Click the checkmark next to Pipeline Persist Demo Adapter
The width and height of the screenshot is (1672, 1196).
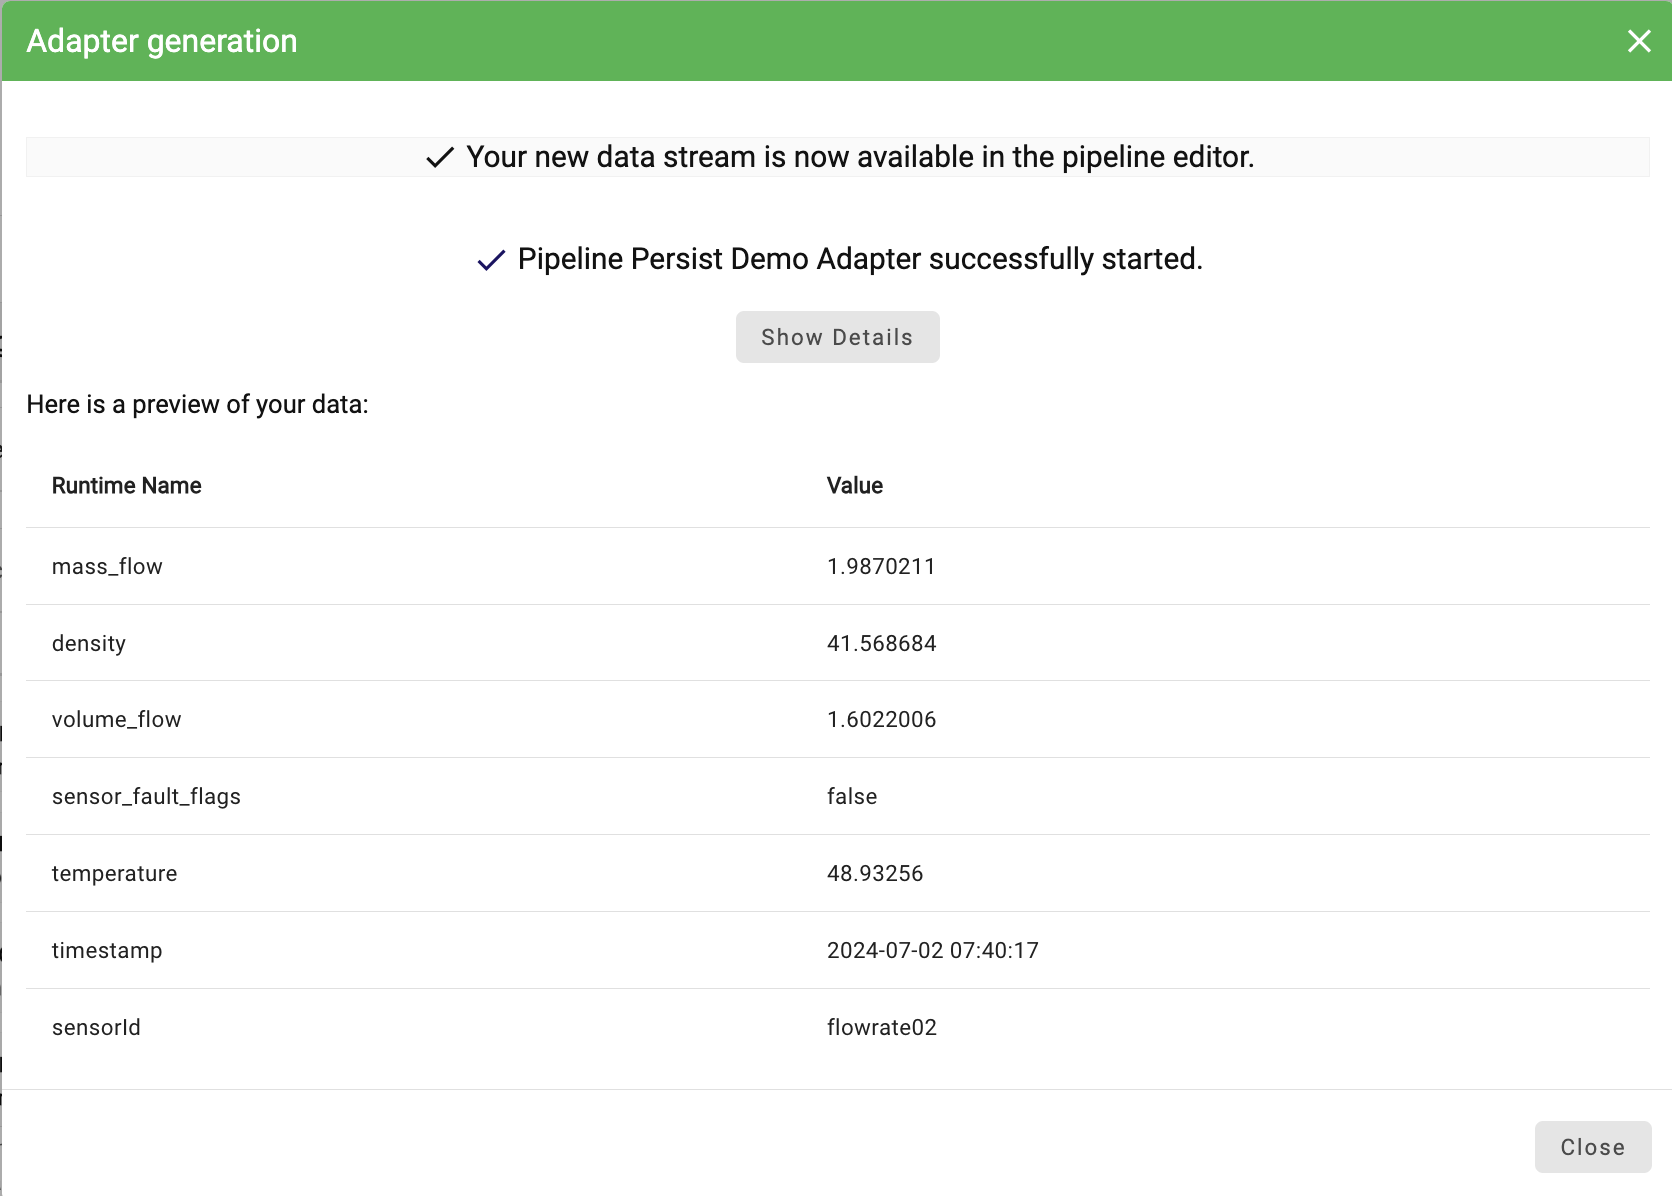pyautogui.click(x=491, y=260)
